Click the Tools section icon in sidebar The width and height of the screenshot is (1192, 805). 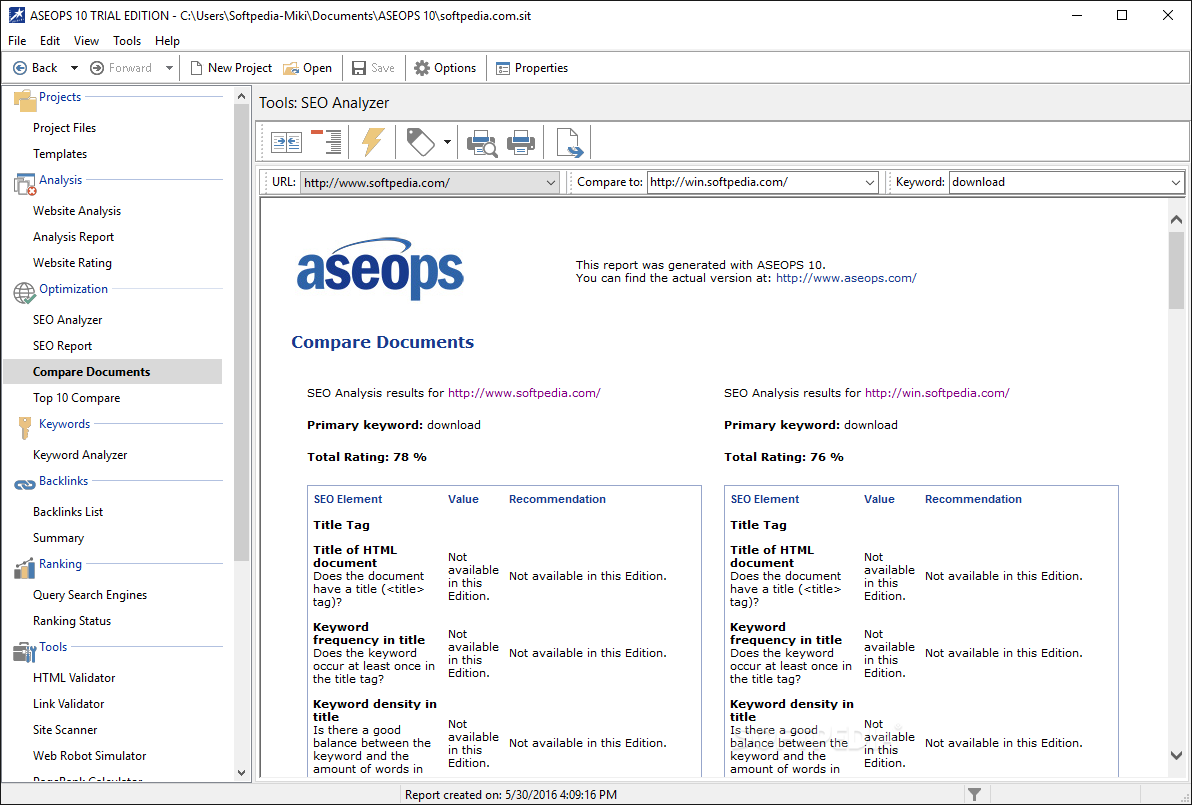24,651
